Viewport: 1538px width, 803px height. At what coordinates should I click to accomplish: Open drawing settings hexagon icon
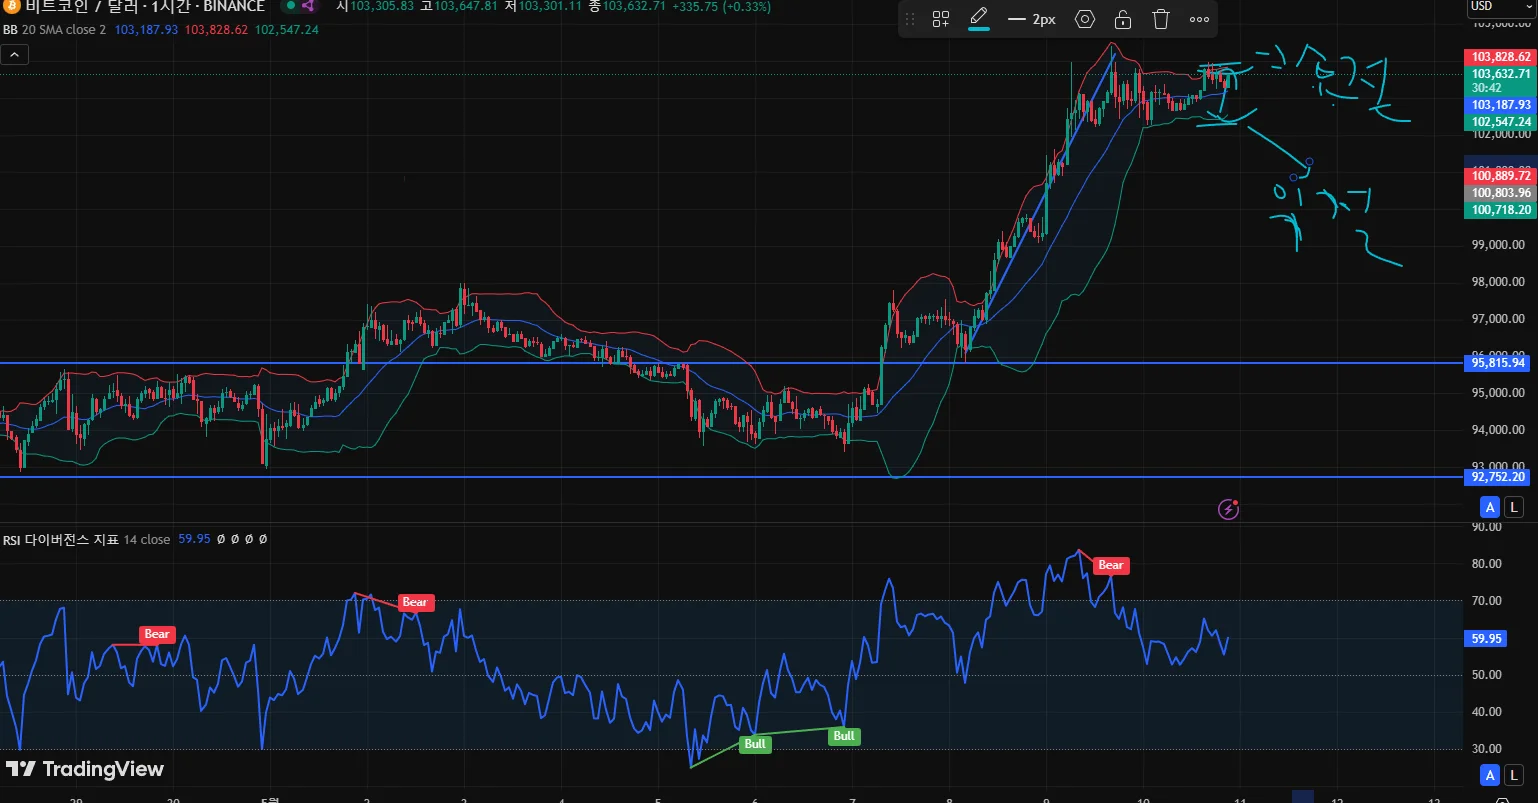[x=1085, y=19]
